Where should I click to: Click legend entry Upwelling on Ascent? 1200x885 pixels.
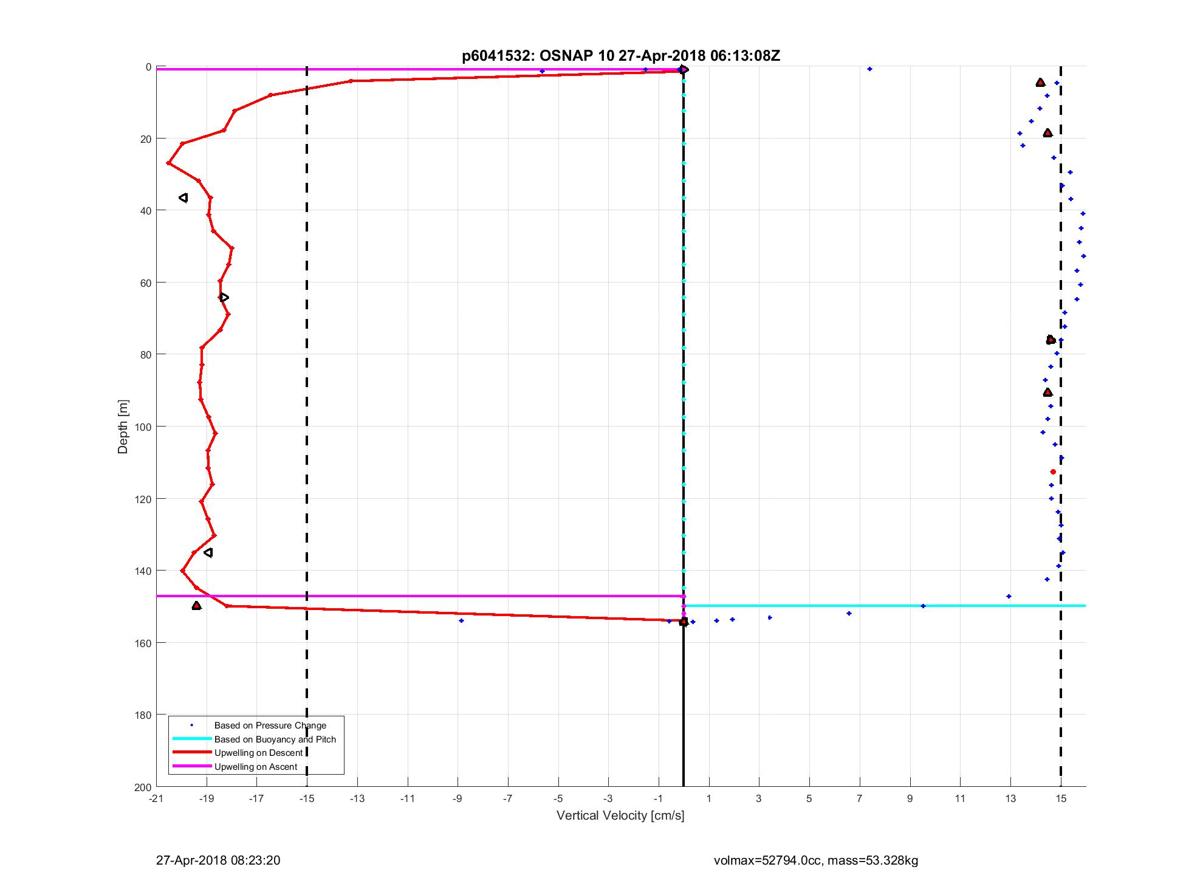(x=258, y=766)
